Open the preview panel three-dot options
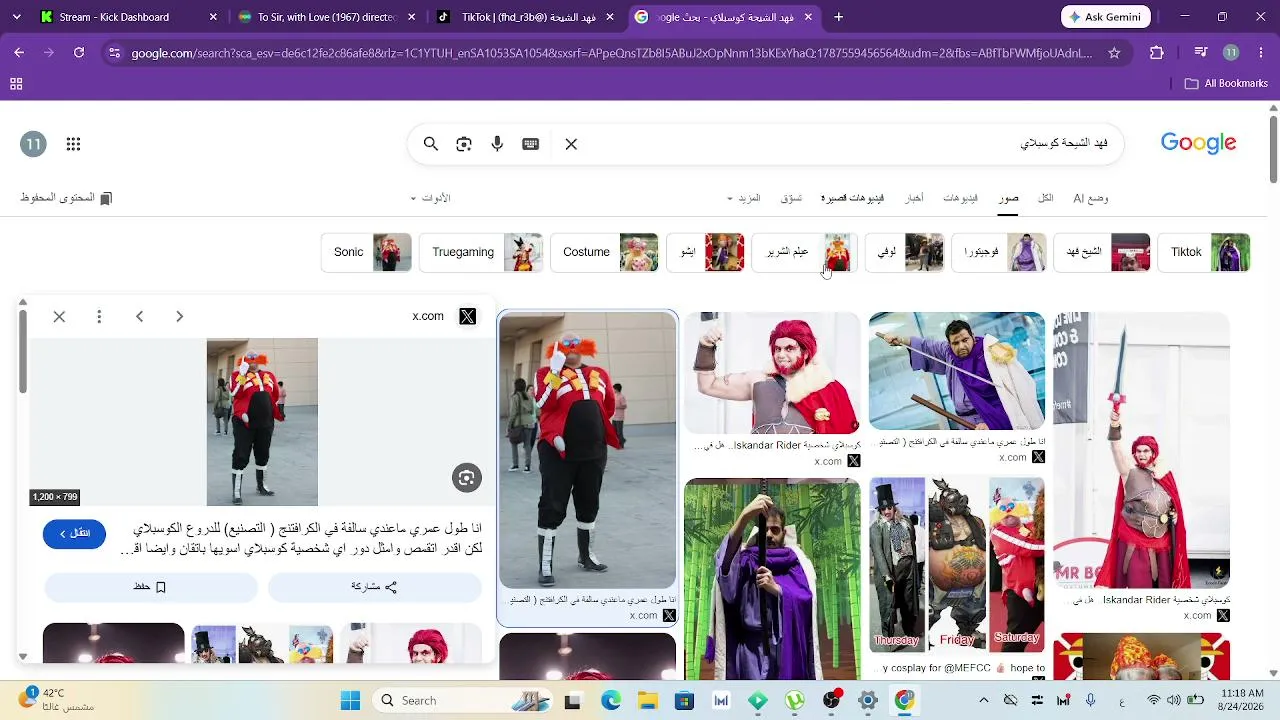 pos(99,316)
